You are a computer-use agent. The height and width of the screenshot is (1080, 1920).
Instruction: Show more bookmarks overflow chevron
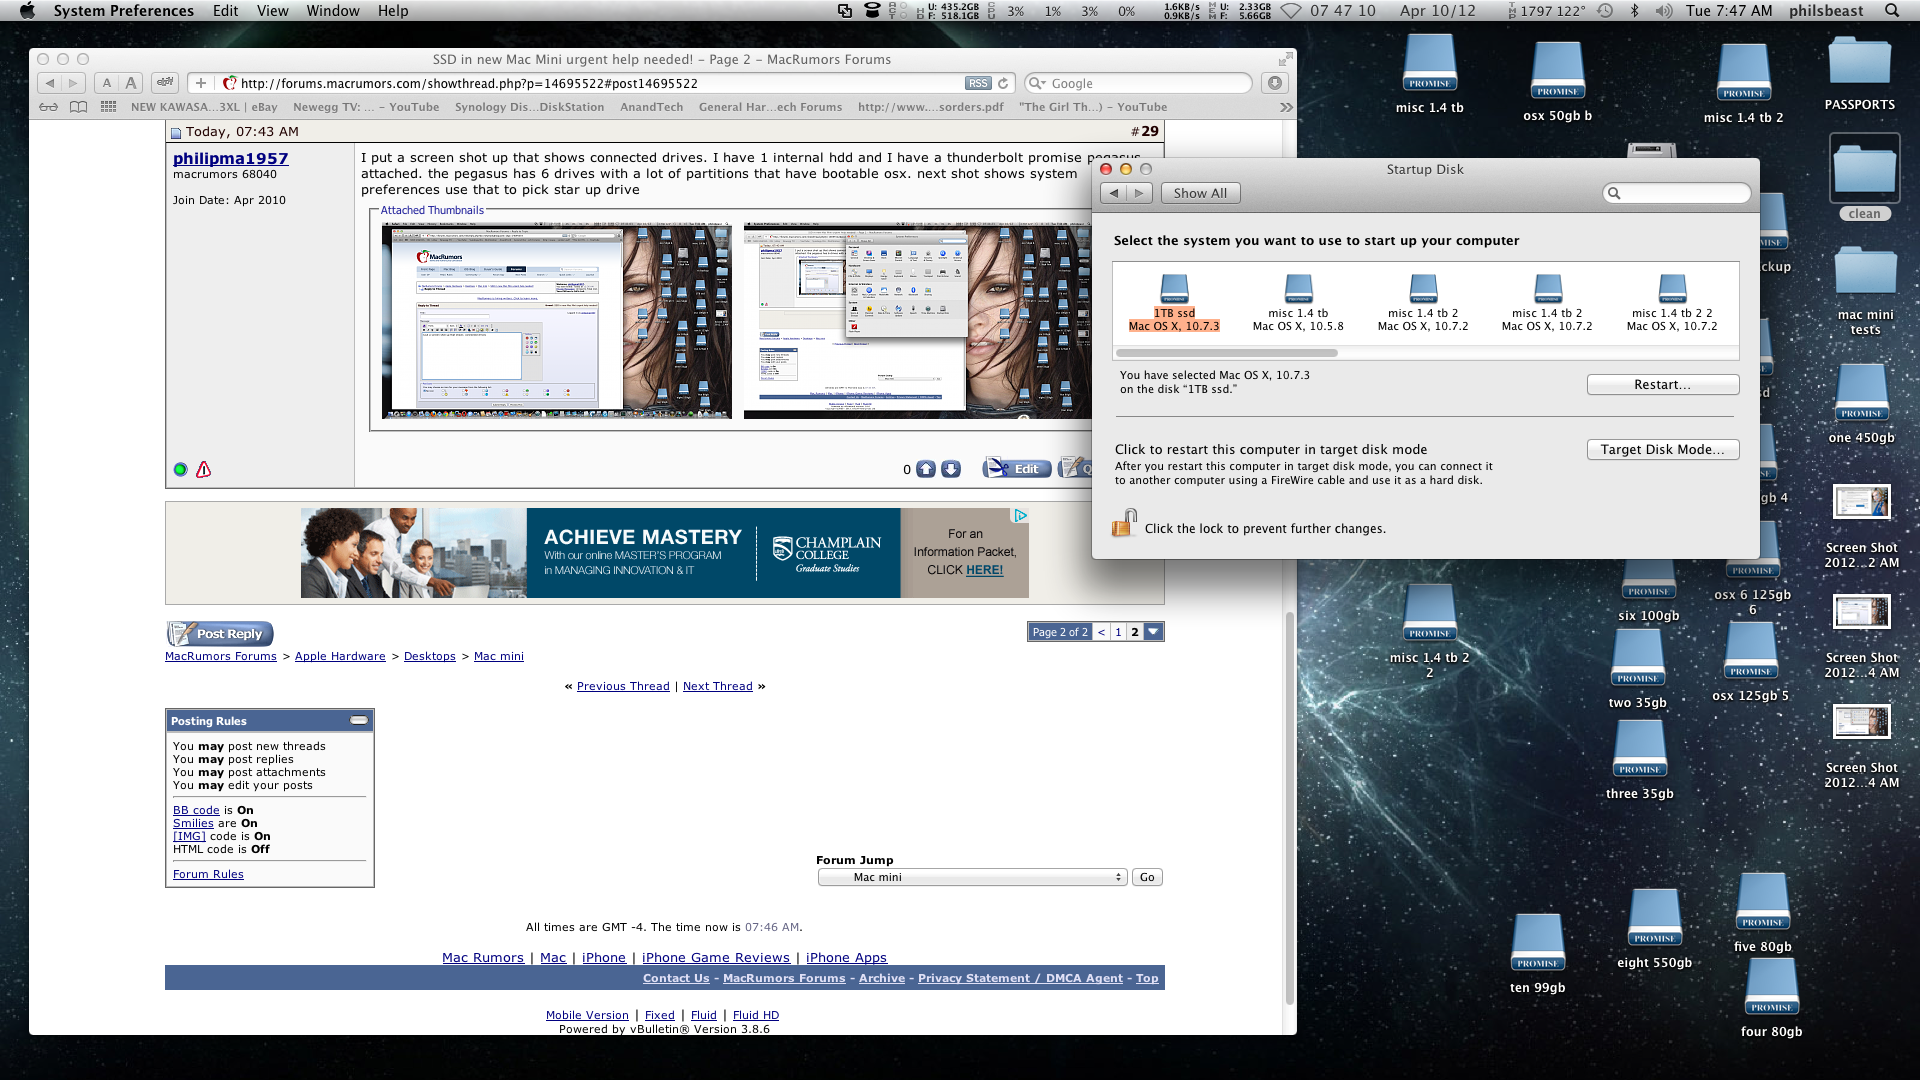(x=1286, y=107)
